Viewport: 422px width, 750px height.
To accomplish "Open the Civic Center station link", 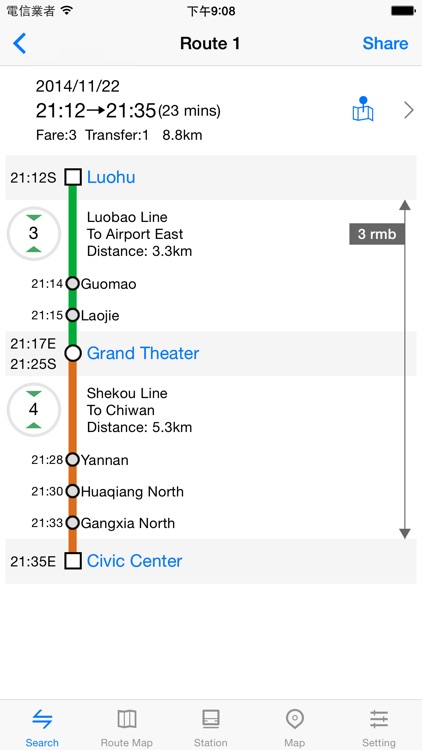I will [134, 561].
